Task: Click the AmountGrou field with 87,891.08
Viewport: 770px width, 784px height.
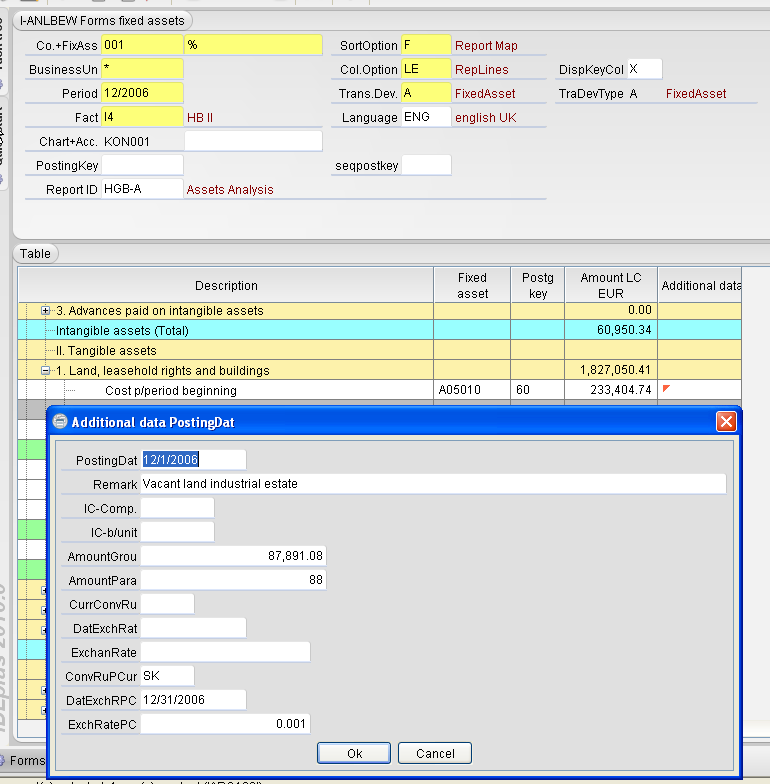Action: 234,556
